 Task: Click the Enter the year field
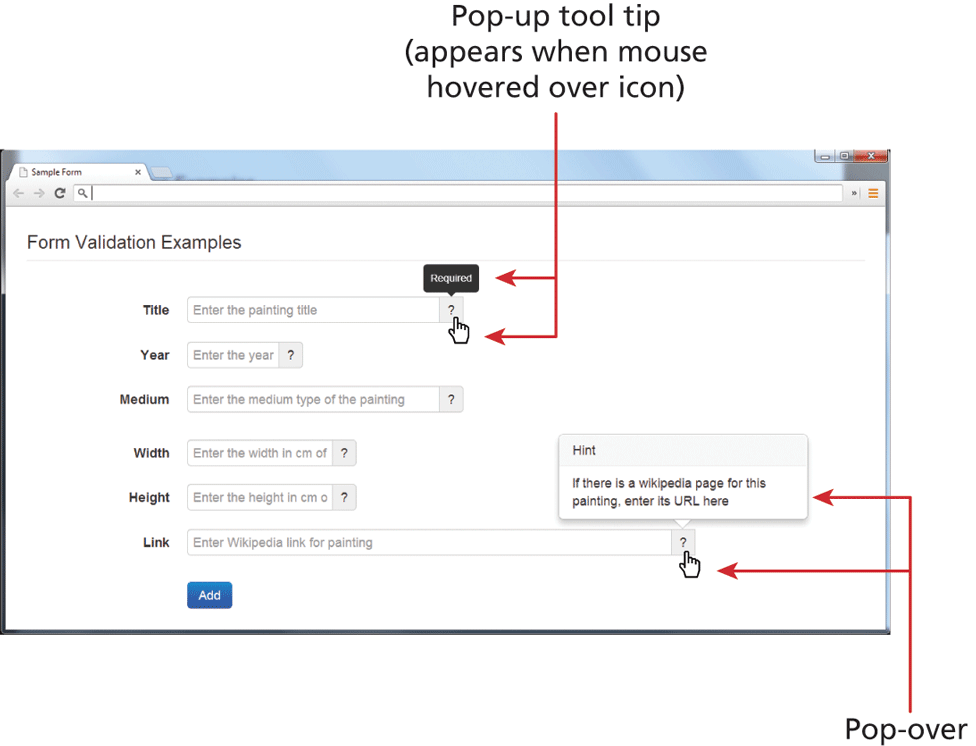pyautogui.click(x=232, y=355)
